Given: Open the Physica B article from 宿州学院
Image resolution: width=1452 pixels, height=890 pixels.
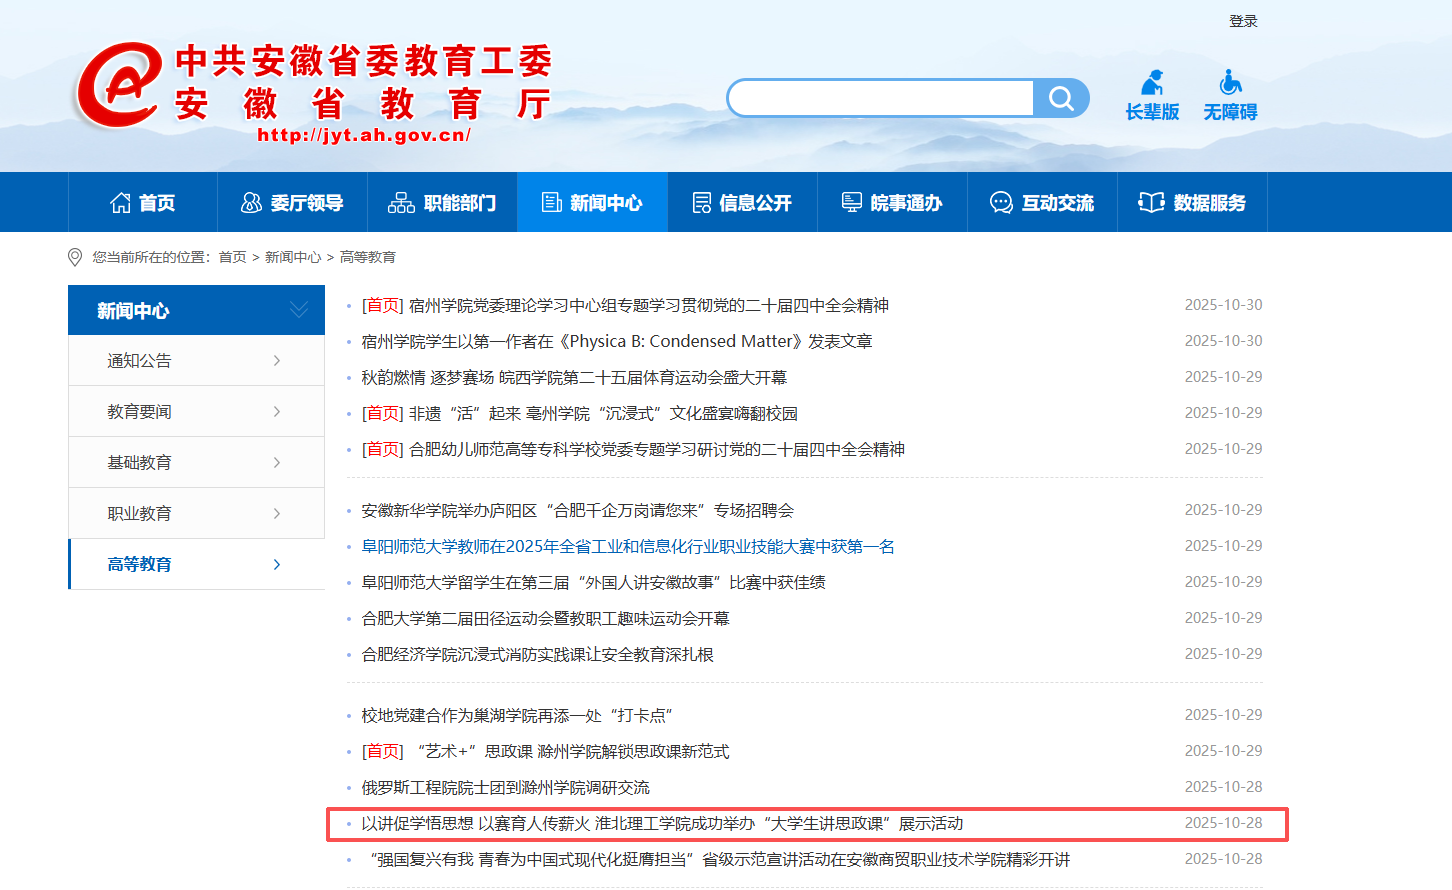Looking at the screenshot, I should pyautogui.click(x=616, y=342).
